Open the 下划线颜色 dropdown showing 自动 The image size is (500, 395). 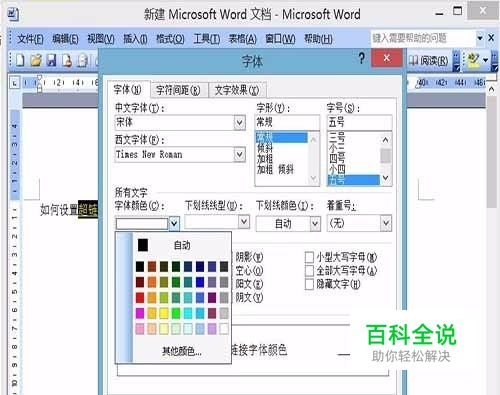point(315,224)
